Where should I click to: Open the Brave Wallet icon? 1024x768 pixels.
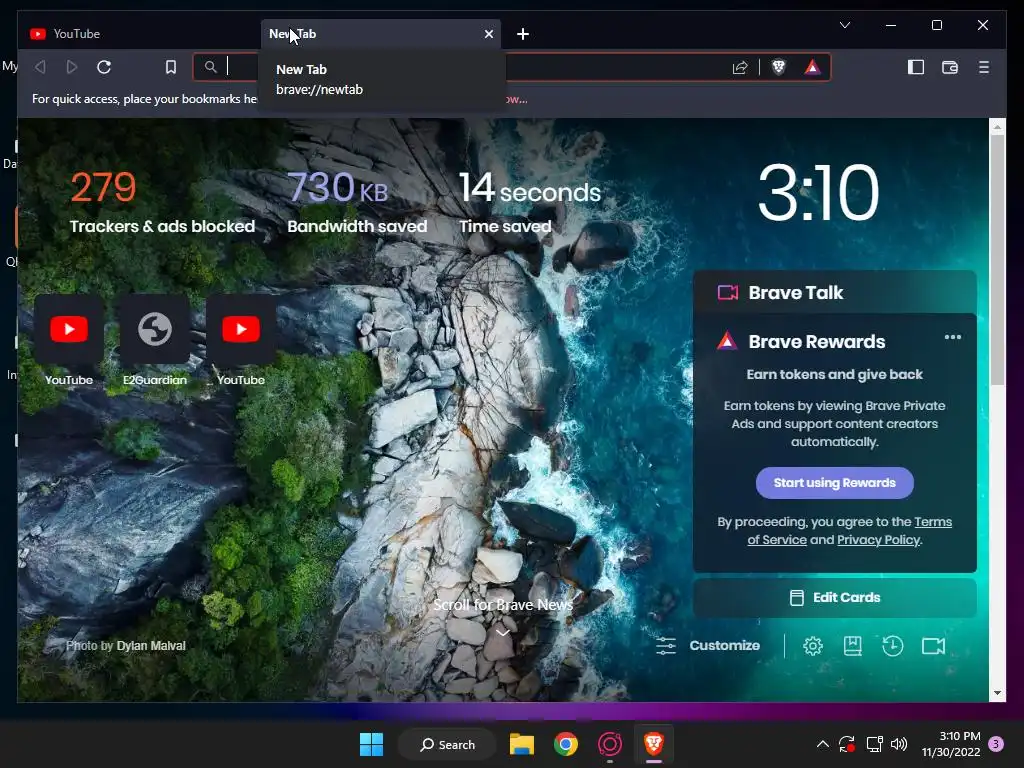pyautogui.click(x=950, y=67)
